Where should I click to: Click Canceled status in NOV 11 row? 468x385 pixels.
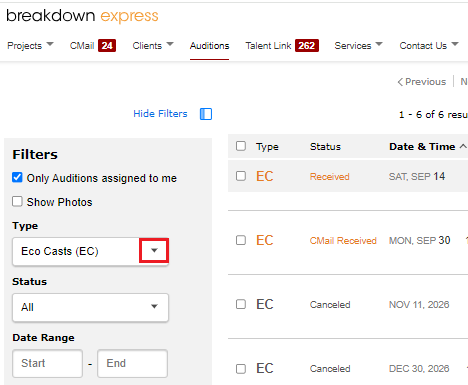point(330,305)
